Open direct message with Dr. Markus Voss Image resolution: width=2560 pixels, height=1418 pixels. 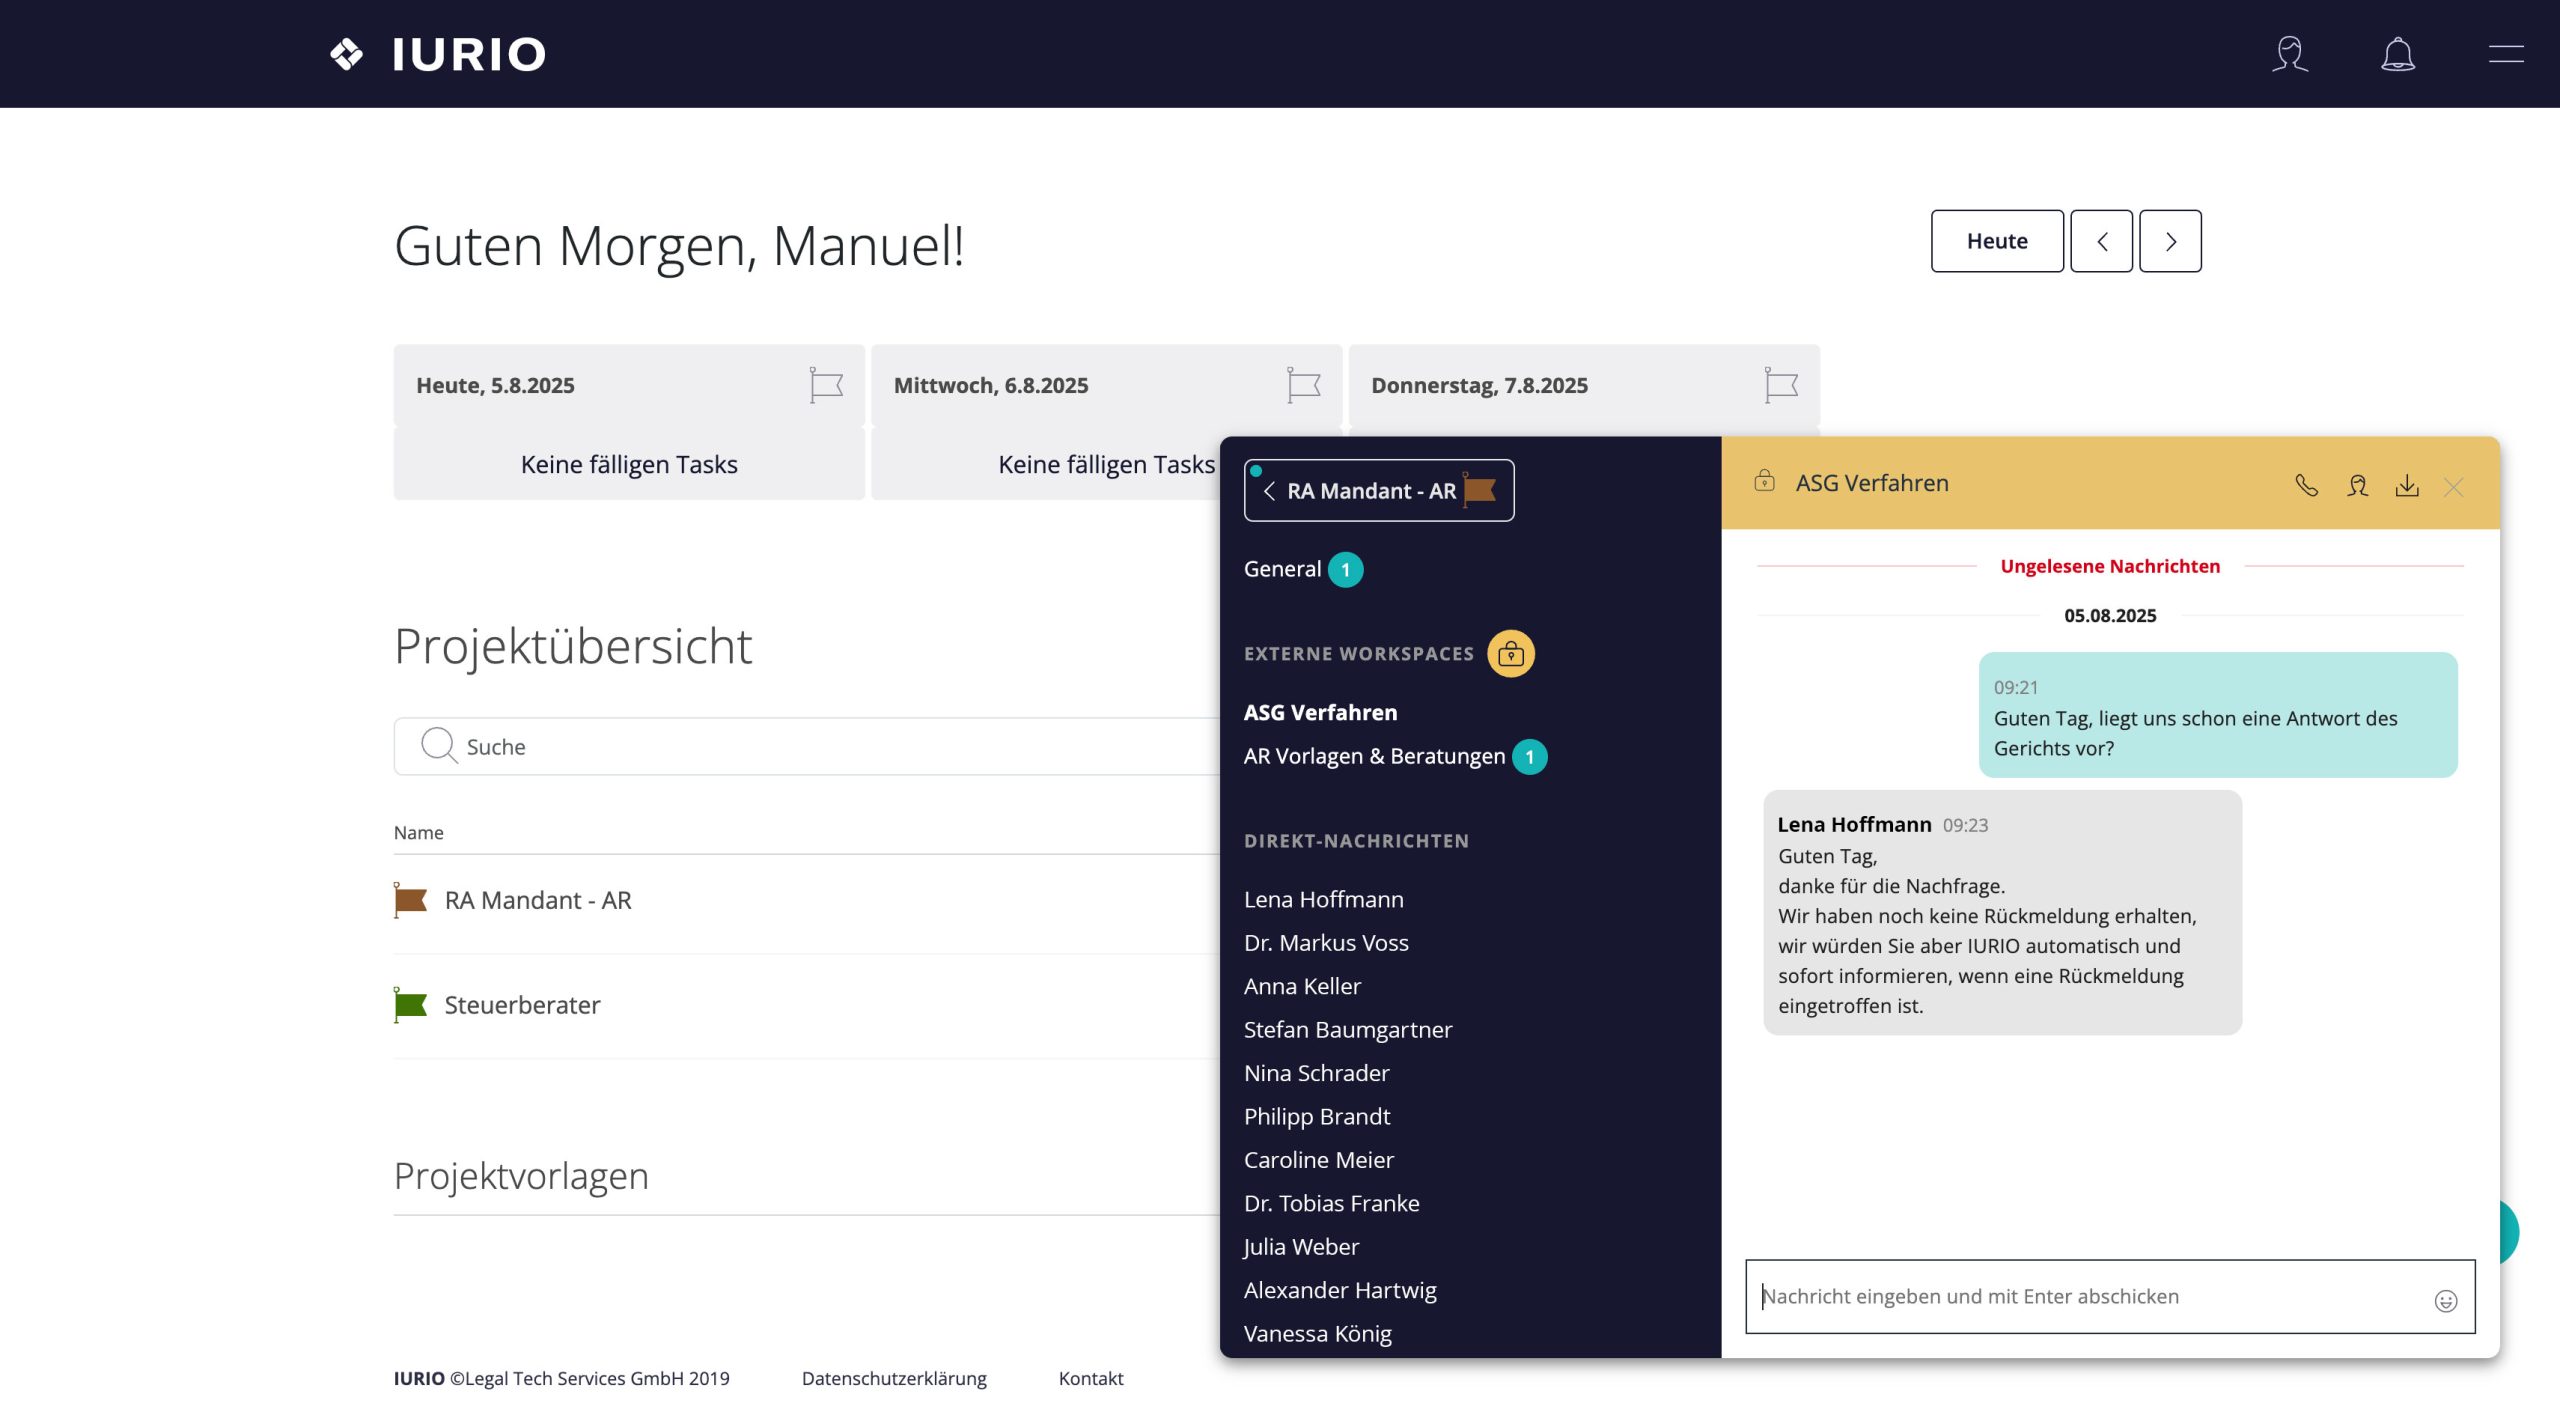tap(1326, 943)
